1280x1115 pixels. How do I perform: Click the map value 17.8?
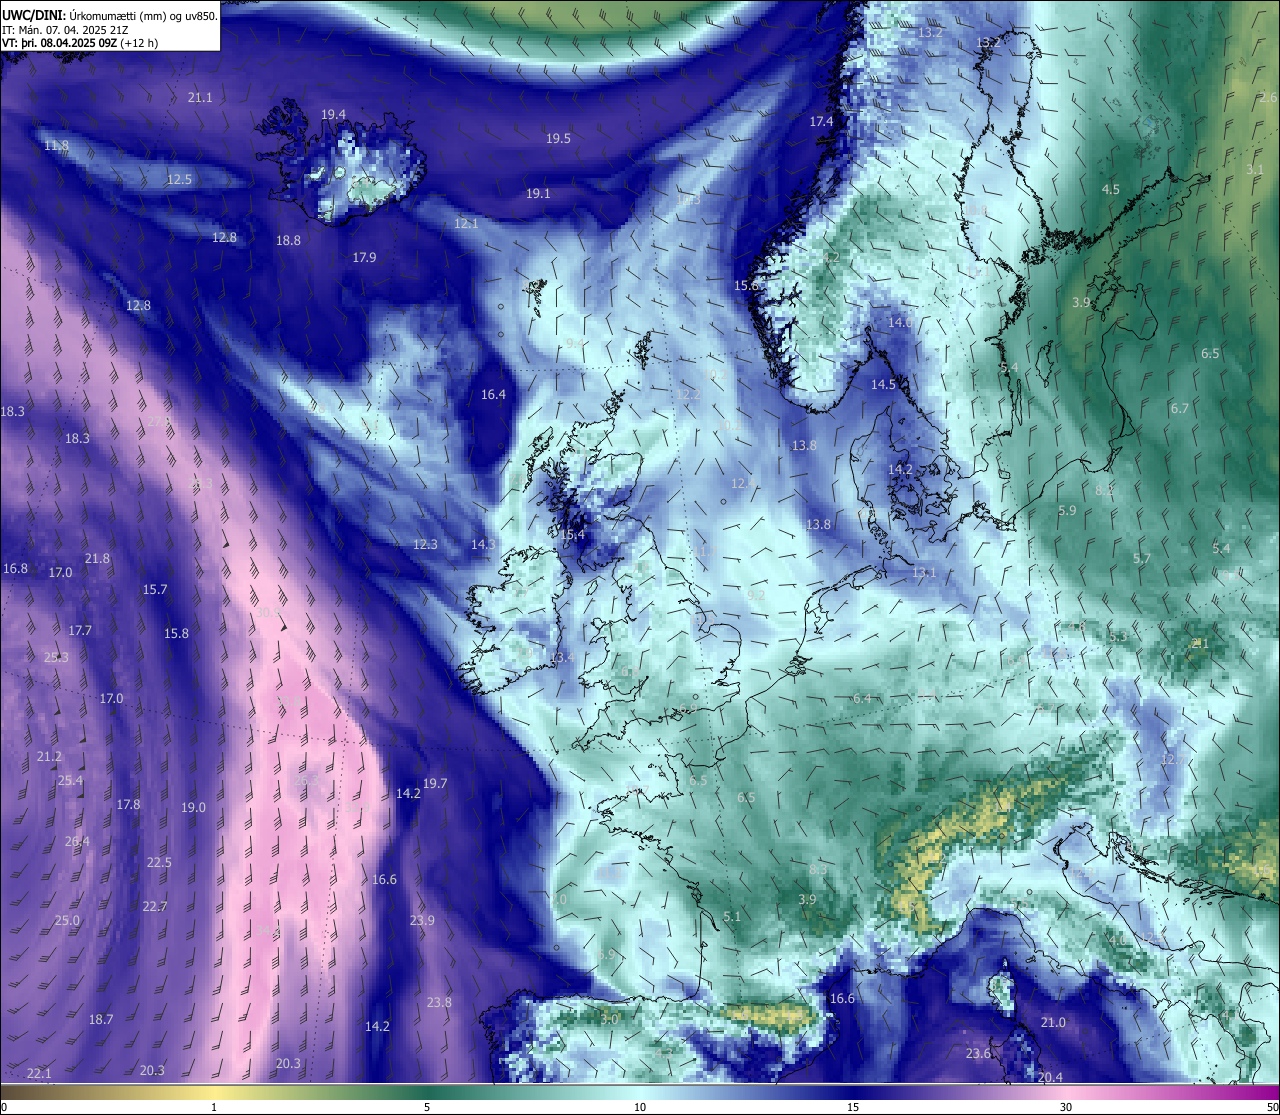point(128,805)
